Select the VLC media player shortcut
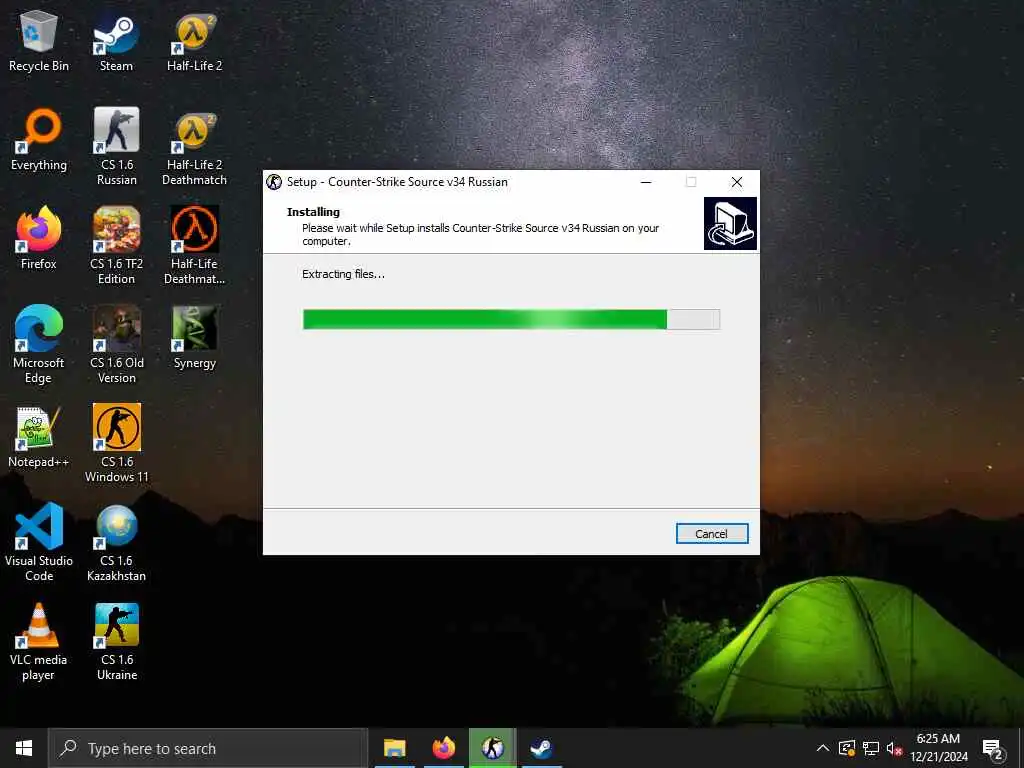 coord(39,642)
